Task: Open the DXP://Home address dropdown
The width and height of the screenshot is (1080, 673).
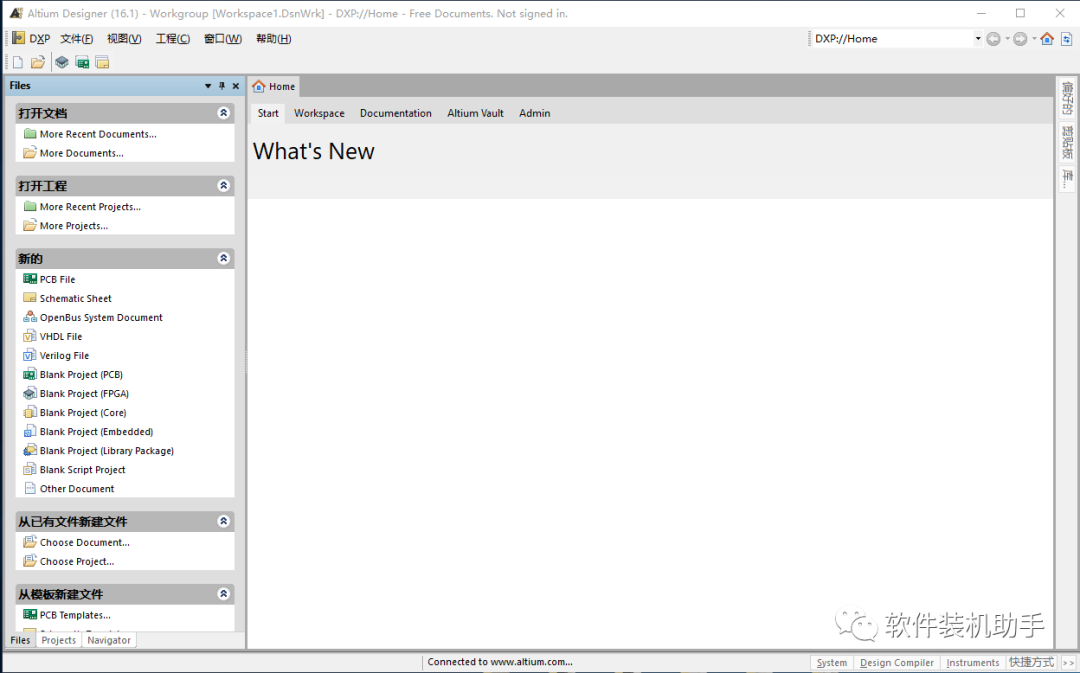Action: pyautogui.click(x=977, y=39)
